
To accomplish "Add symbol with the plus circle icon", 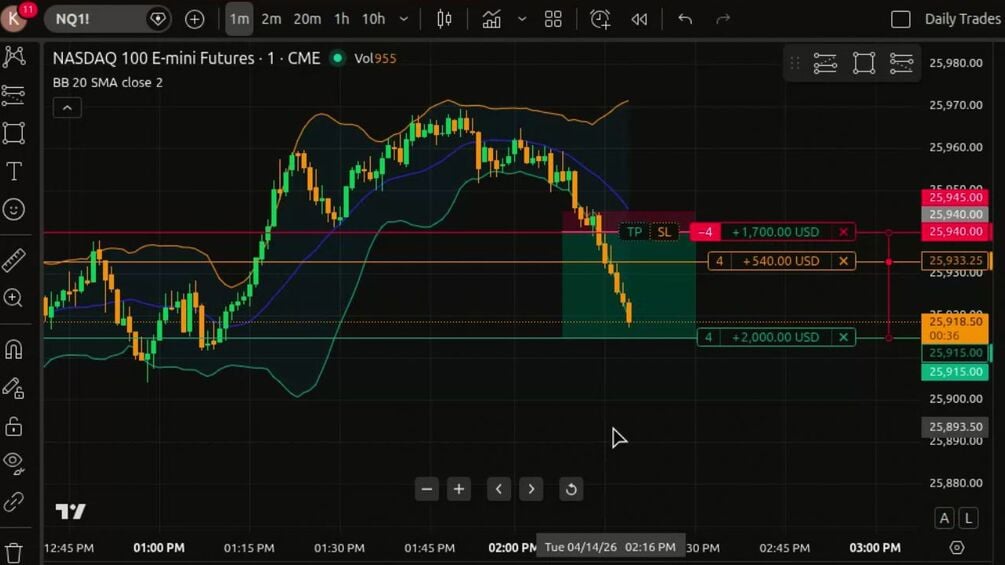I will coord(195,19).
